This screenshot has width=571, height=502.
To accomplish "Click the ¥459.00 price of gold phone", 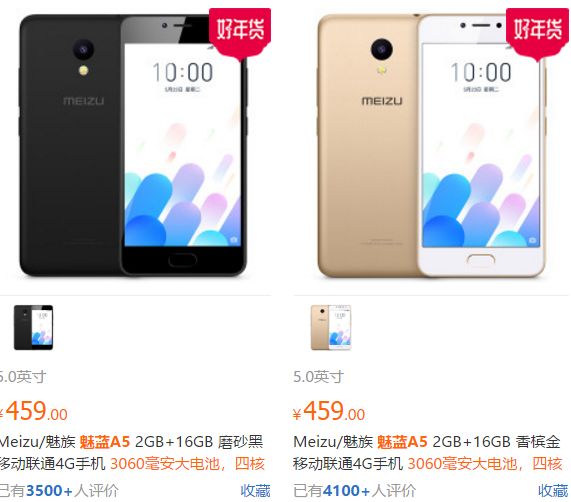I will [329, 411].
